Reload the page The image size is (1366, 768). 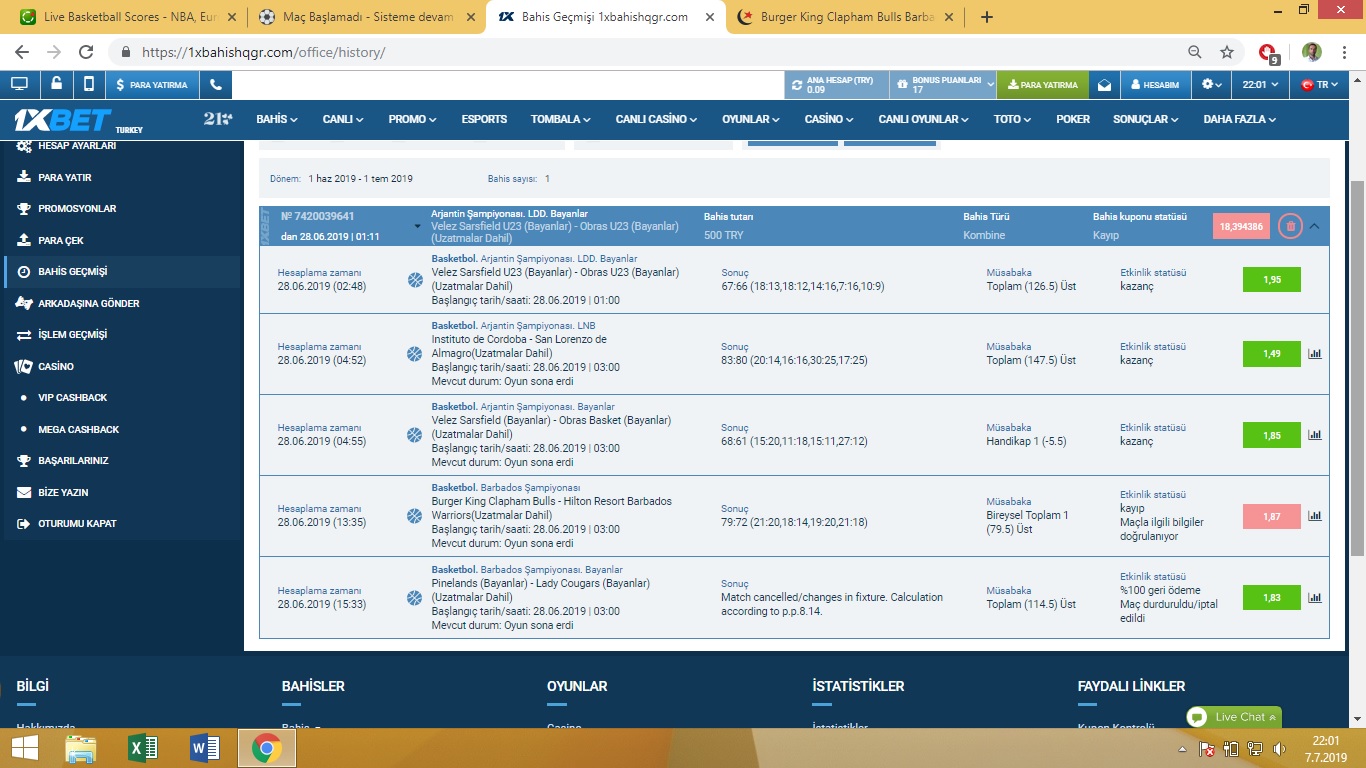point(86,52)
